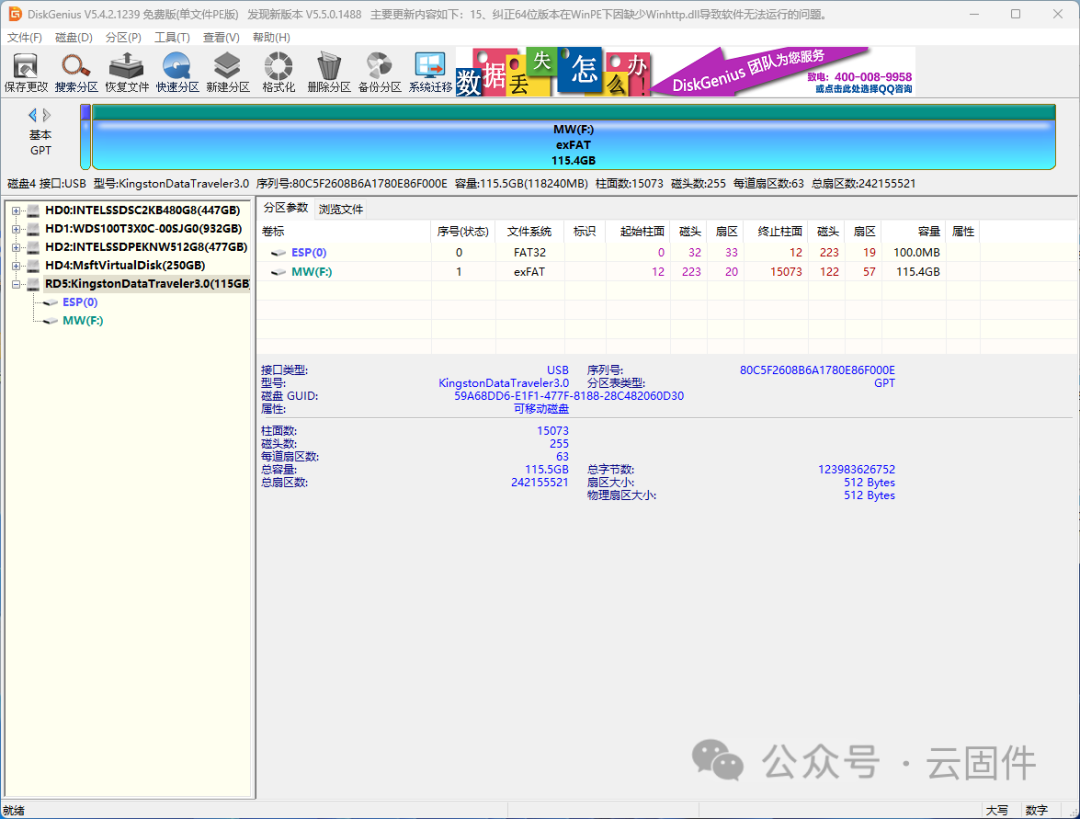Screen dimensions: 1080x819
Task: Select the MW(F:) exFAT partition bar in disk map
Action: click(x=574, y=137)
